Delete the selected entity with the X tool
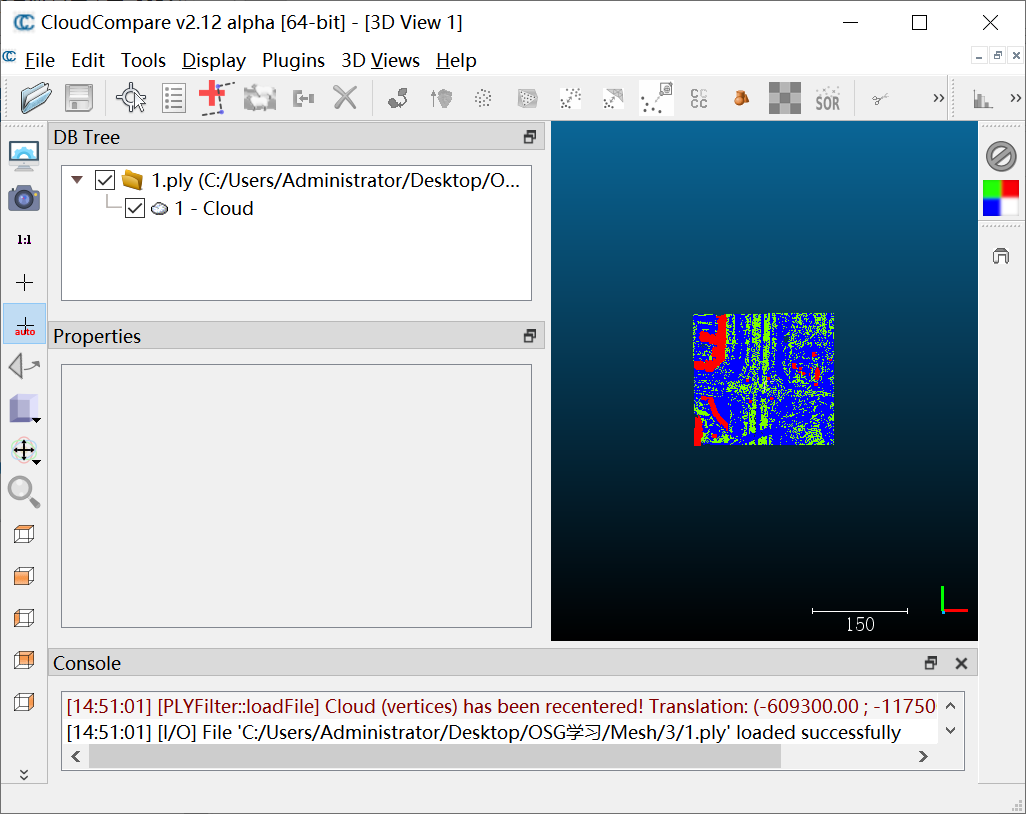Viewport: 1026px width, 814px height. tap(345, 97)
